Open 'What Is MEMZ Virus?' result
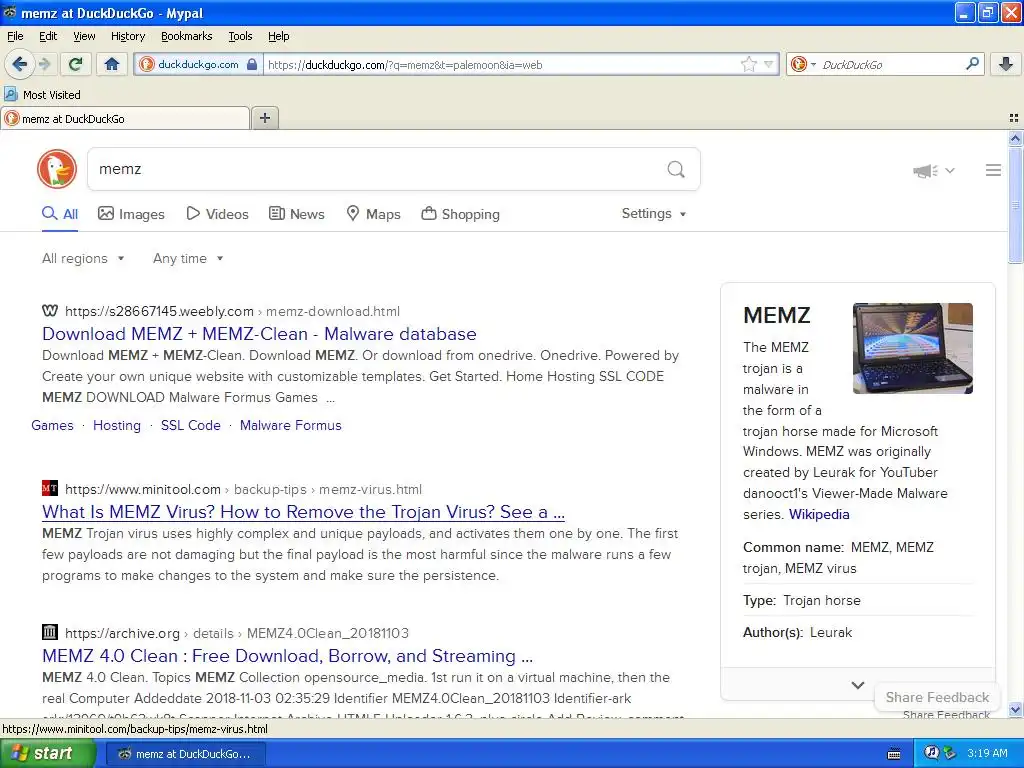The height and width of the screenshot is (768, 1024). (304, 511)
